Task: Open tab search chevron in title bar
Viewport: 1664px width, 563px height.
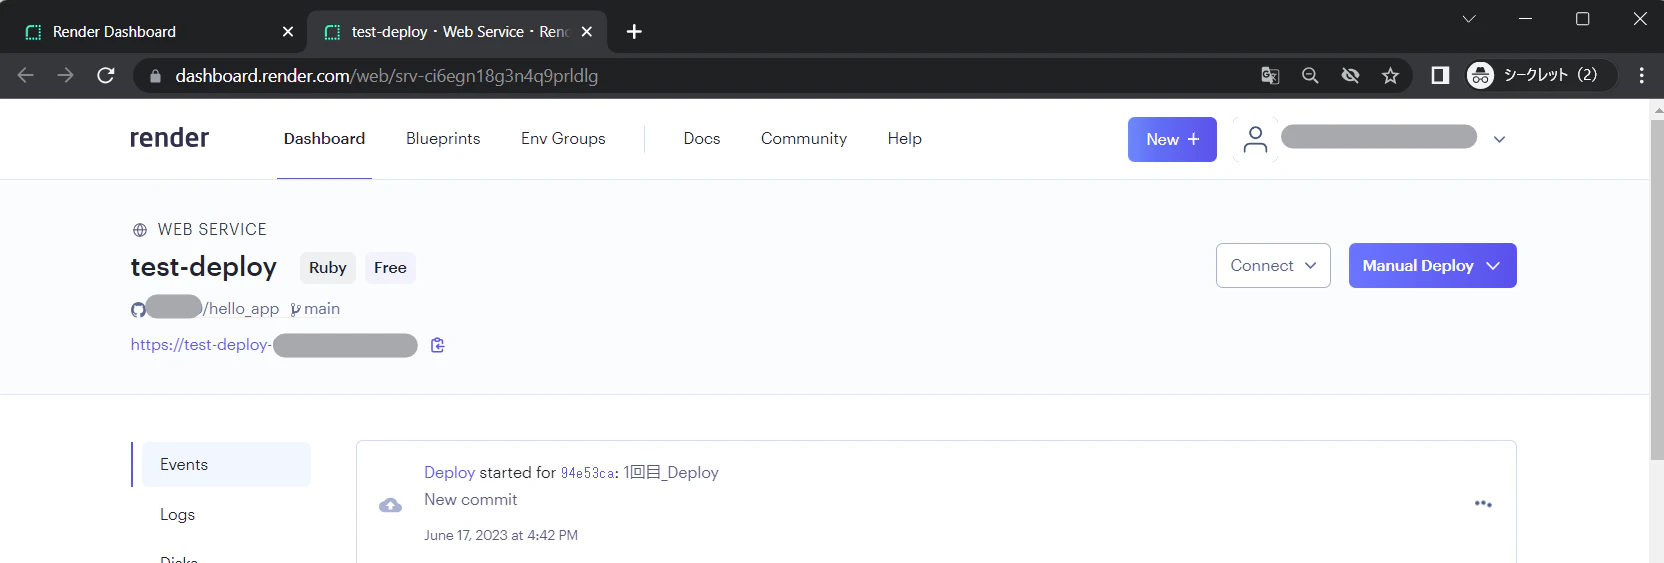Action: (1469, 18)
